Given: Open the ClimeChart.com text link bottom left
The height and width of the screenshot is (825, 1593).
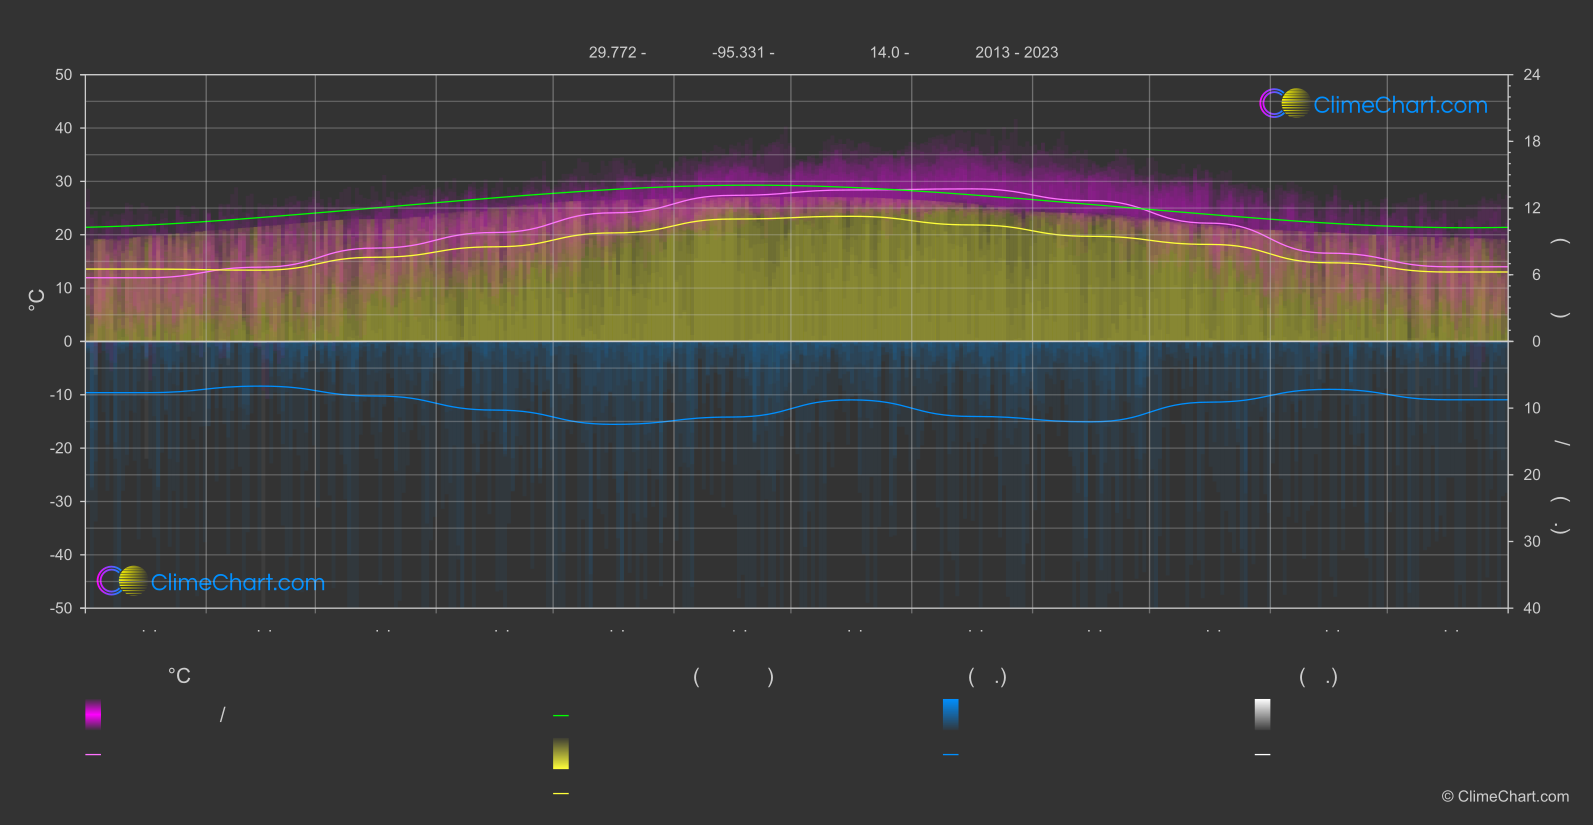Looking at the screenshot, I should click(x=238, y=582).
